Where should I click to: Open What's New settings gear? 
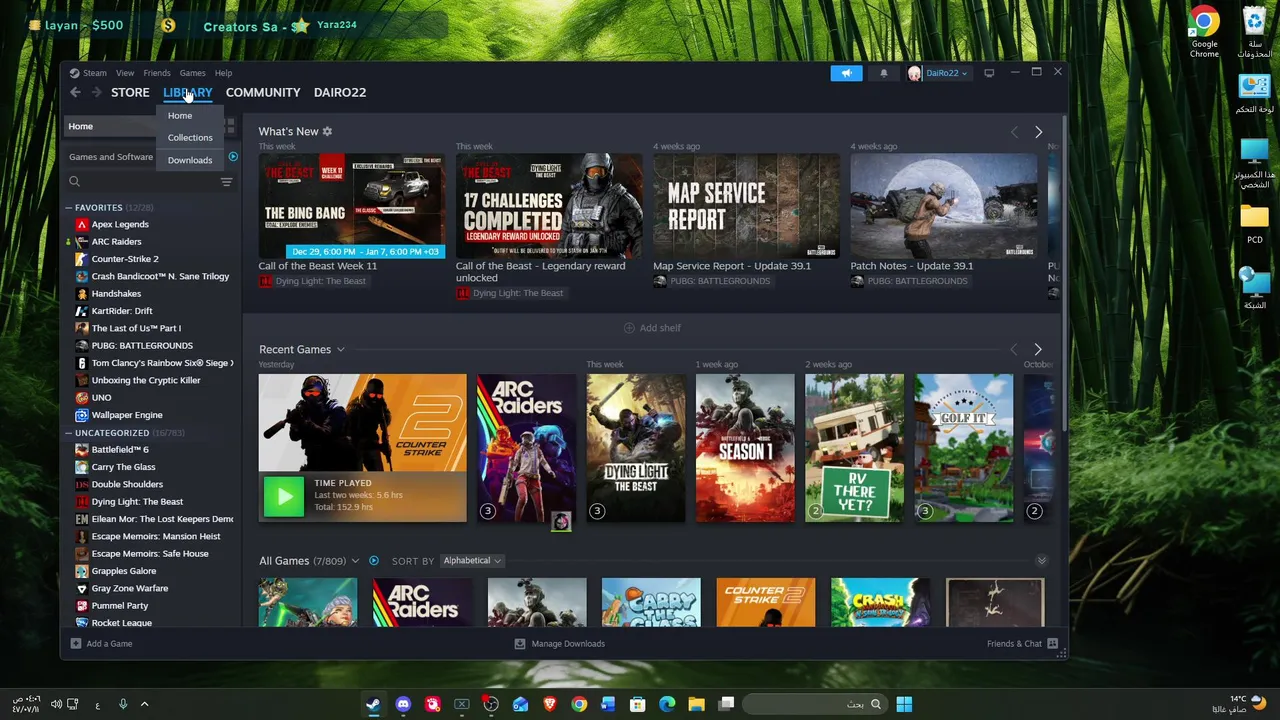(327, 131)
